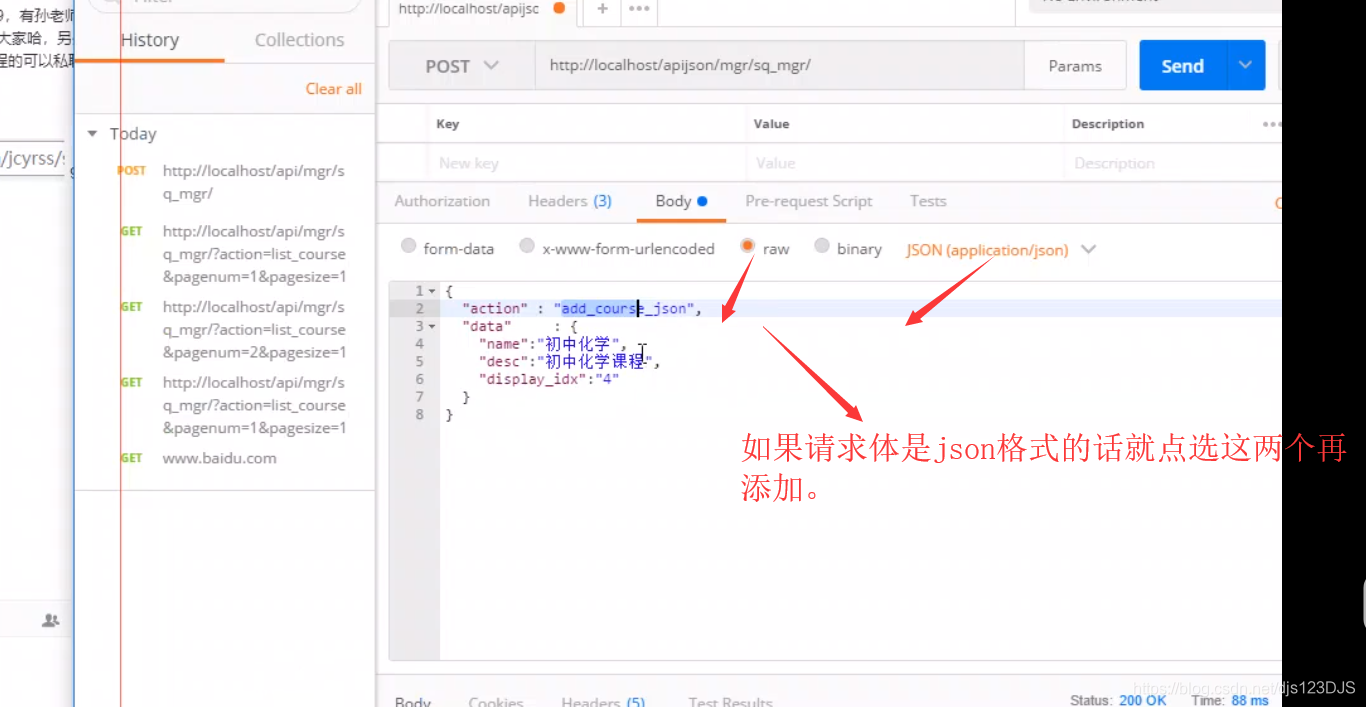1366x707 pixels.
Task: Open the Tests tab
Action: [x=928, y=201]
